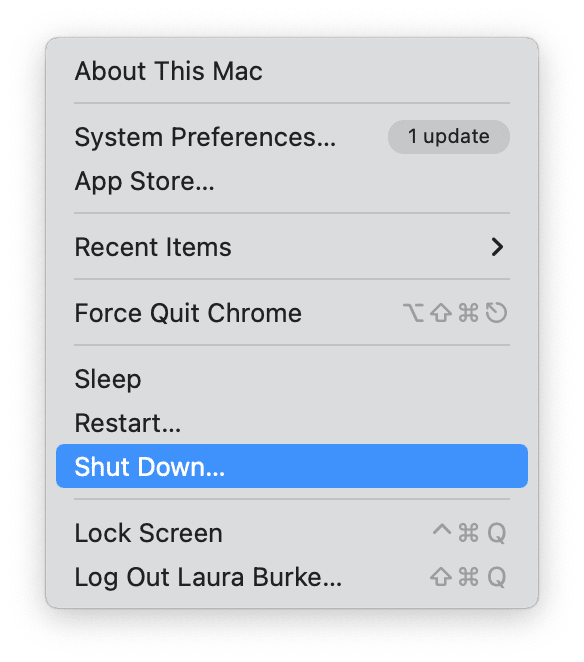Click the "1 update" badge

pyautogui.click(x=448, y=137)
